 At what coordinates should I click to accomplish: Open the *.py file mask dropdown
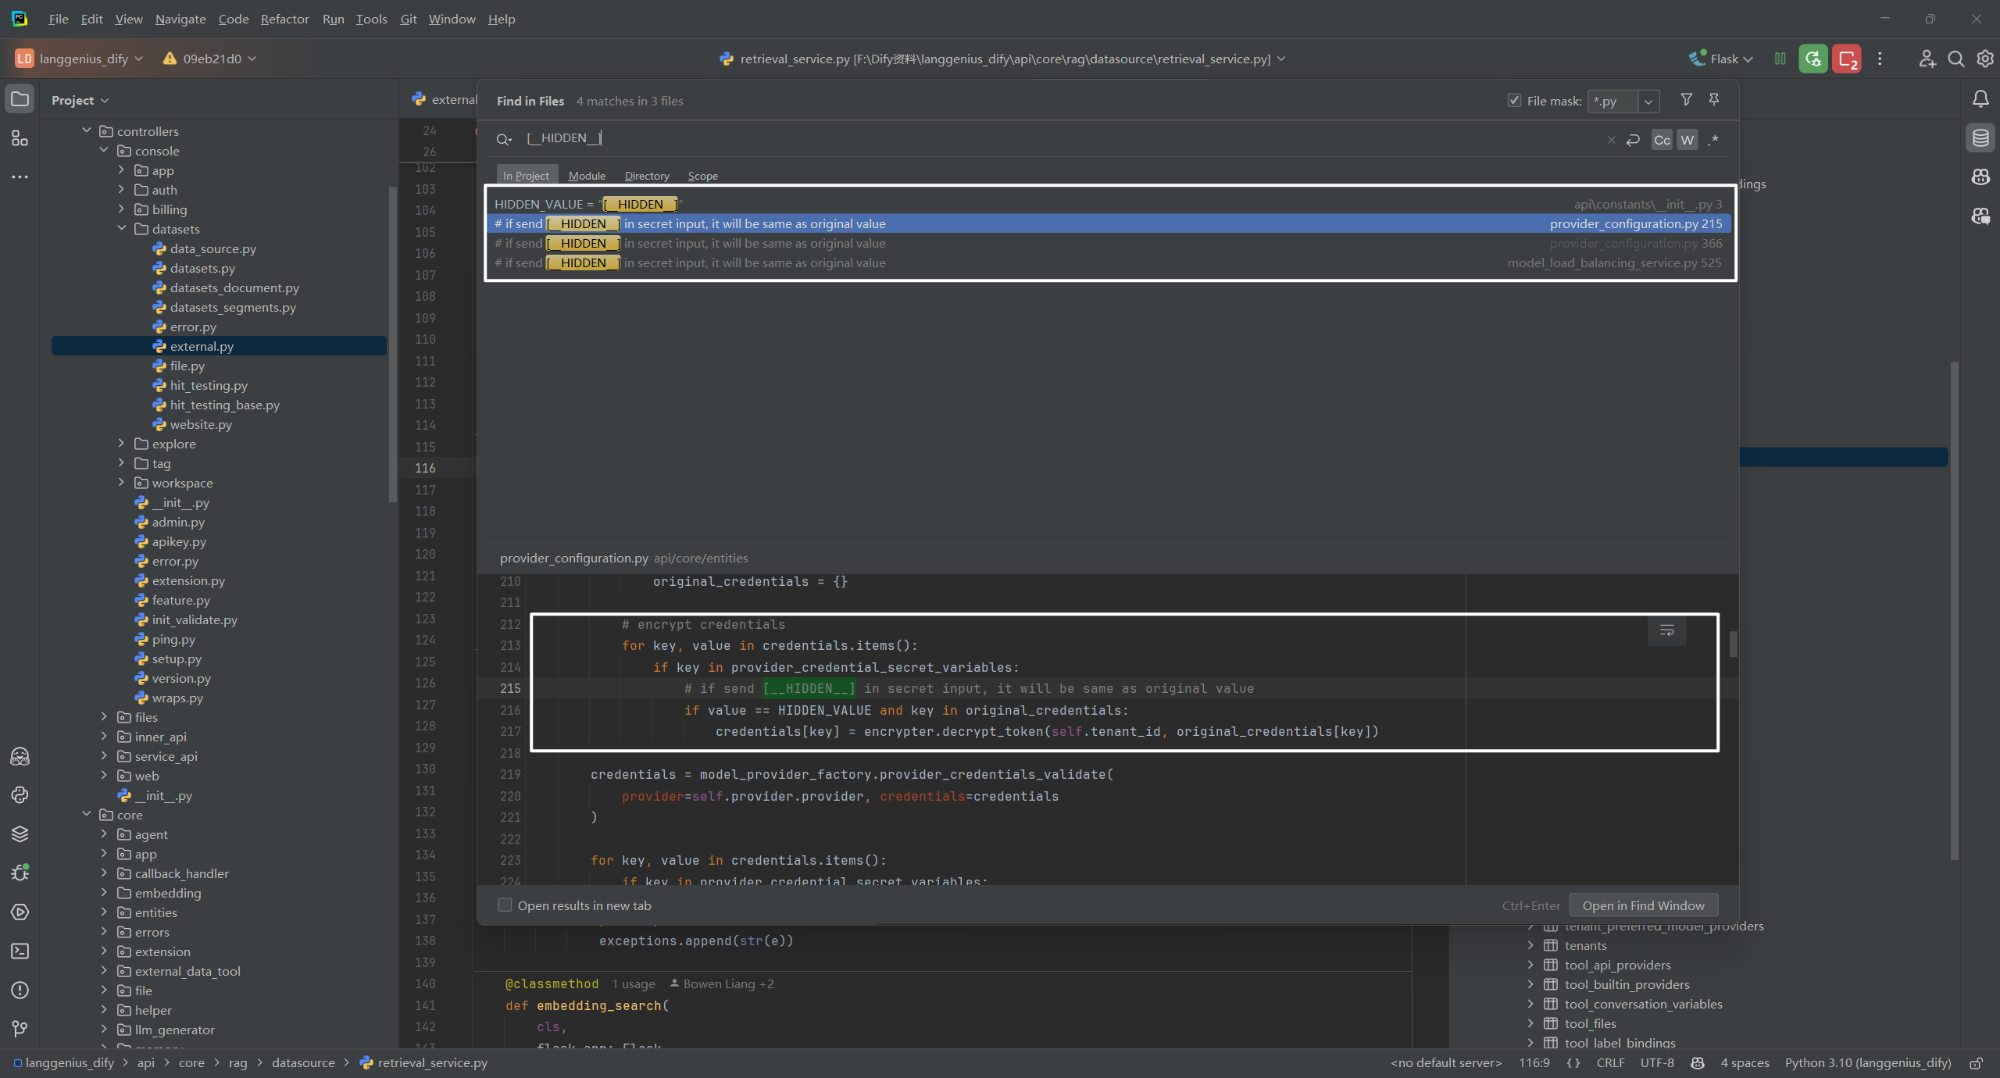click(1649, 101)
